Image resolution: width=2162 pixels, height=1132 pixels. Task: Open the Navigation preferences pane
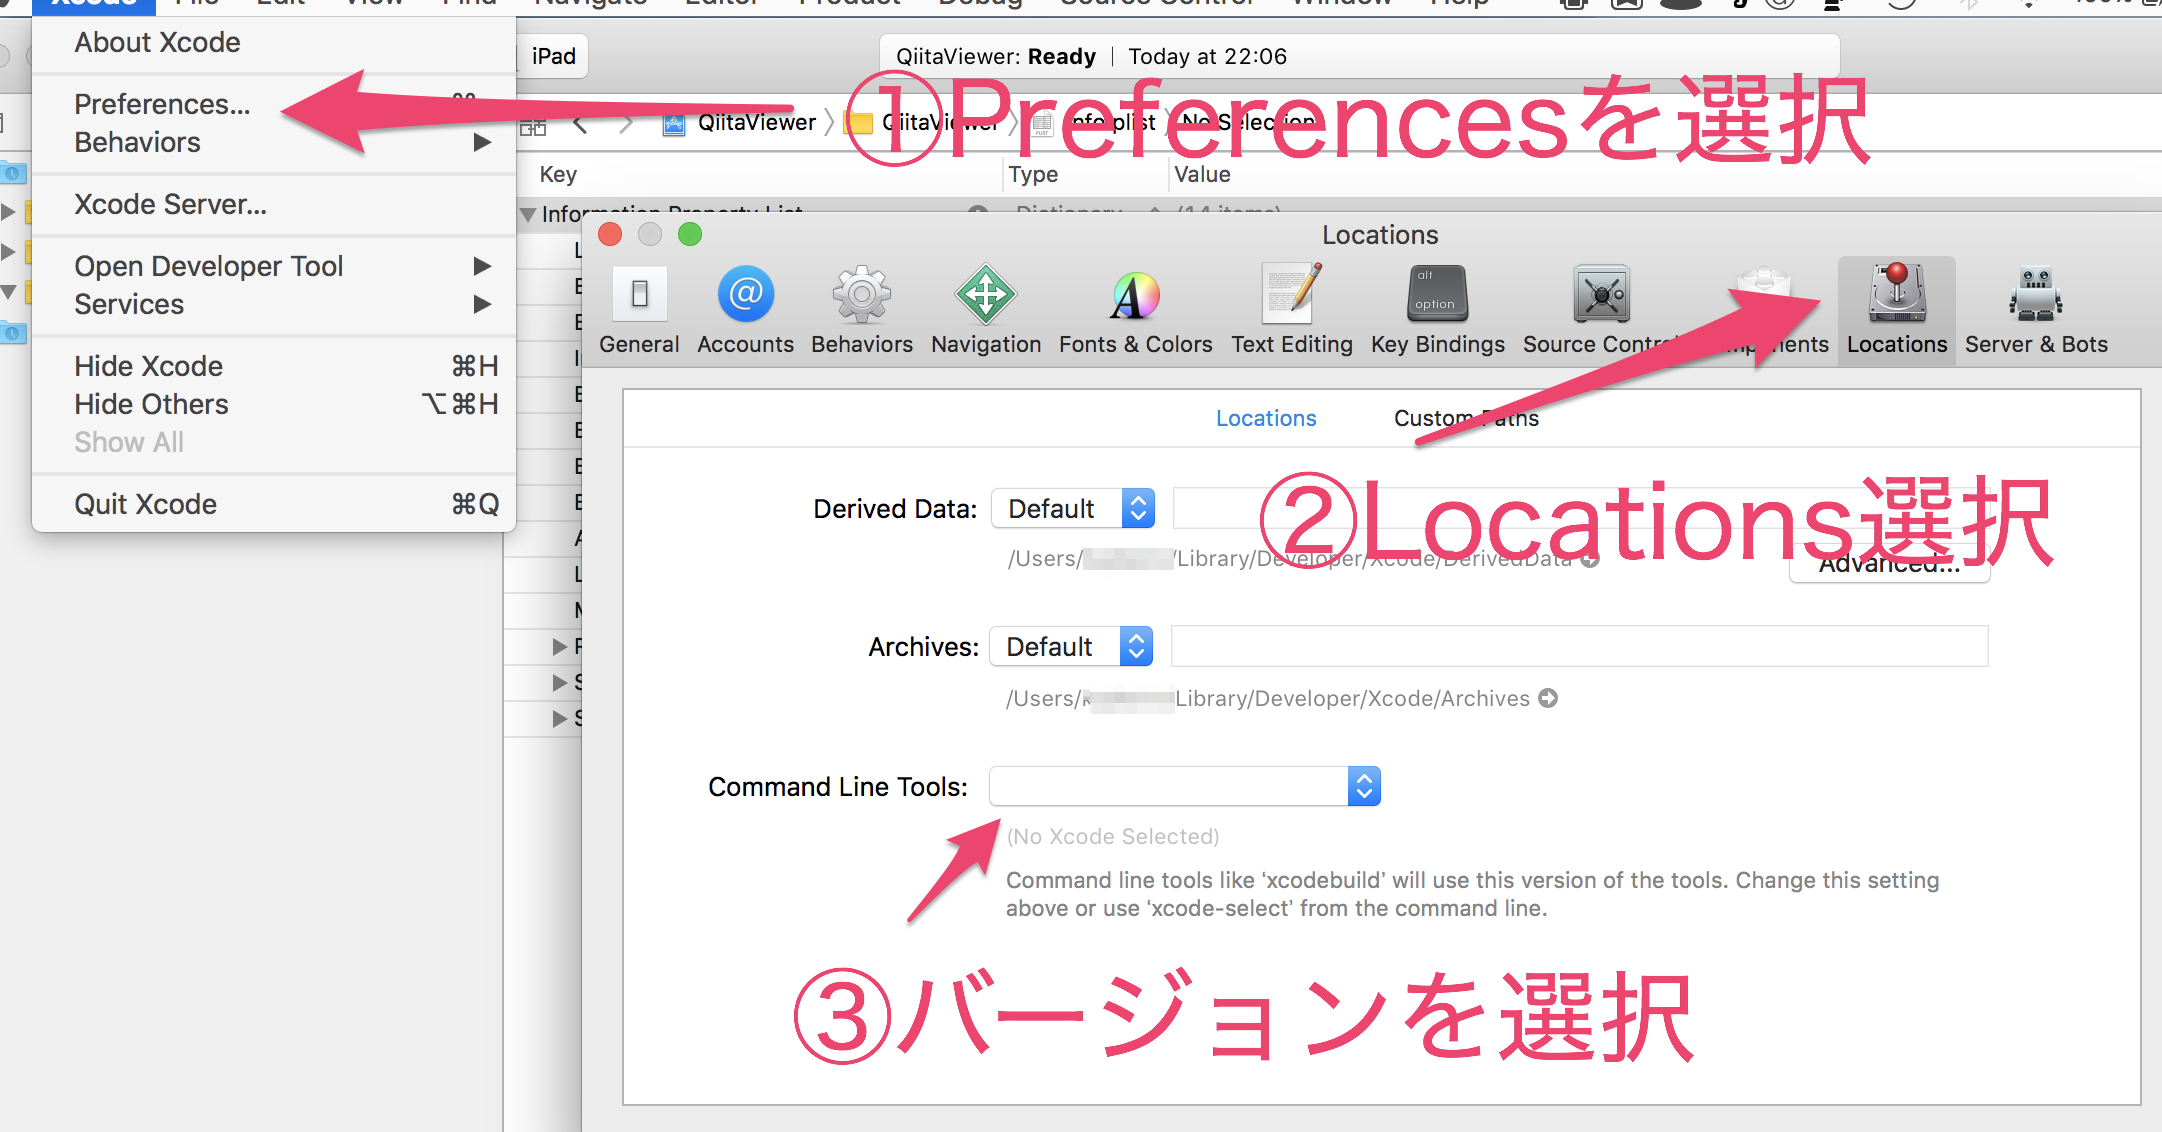[985, 310]
